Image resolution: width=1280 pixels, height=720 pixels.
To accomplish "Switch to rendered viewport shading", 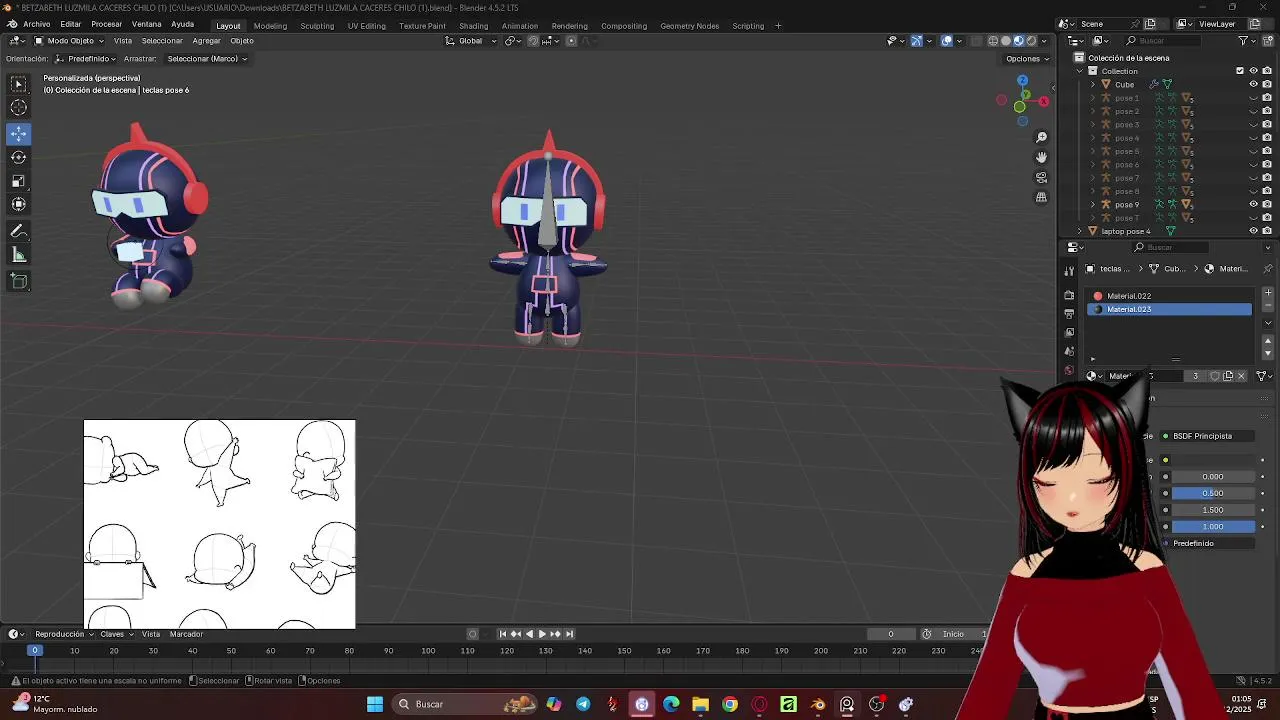I will click(x=1032, y=41).
